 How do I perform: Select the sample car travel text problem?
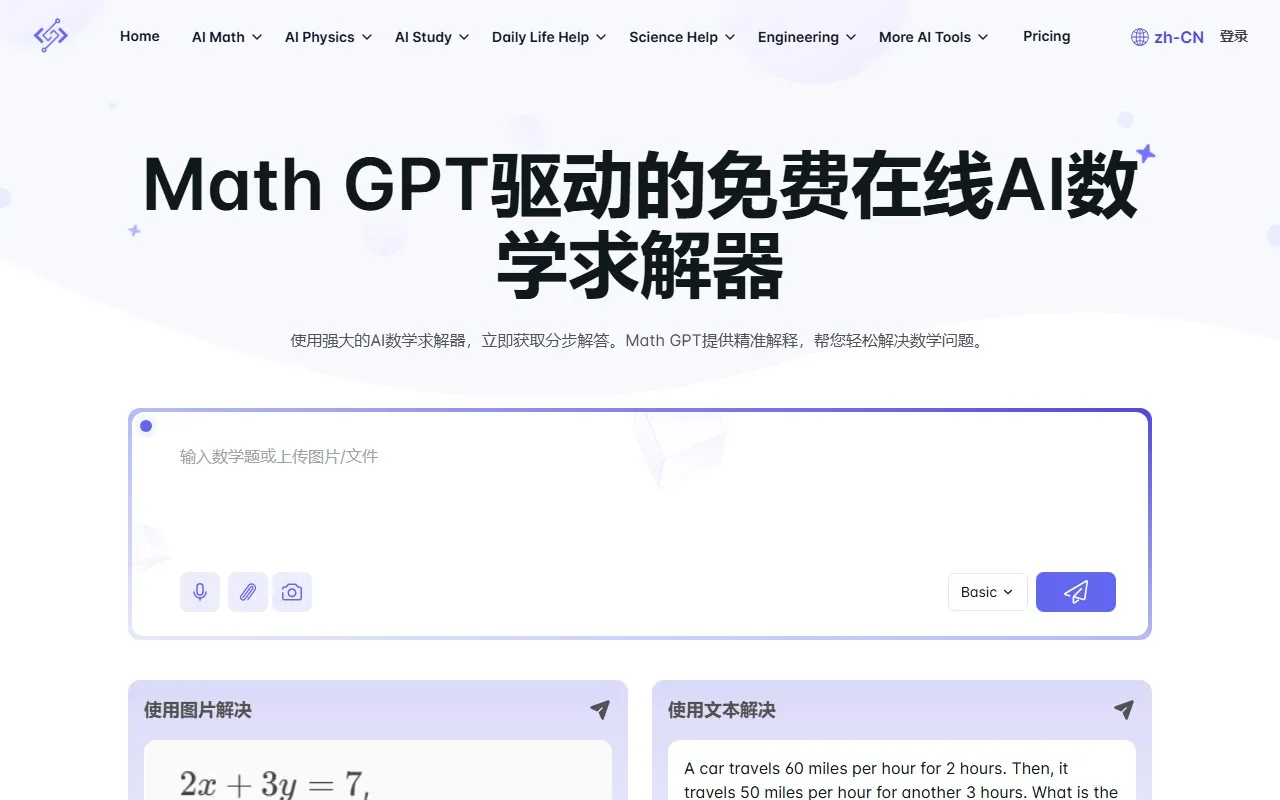(x=900, y=780)
